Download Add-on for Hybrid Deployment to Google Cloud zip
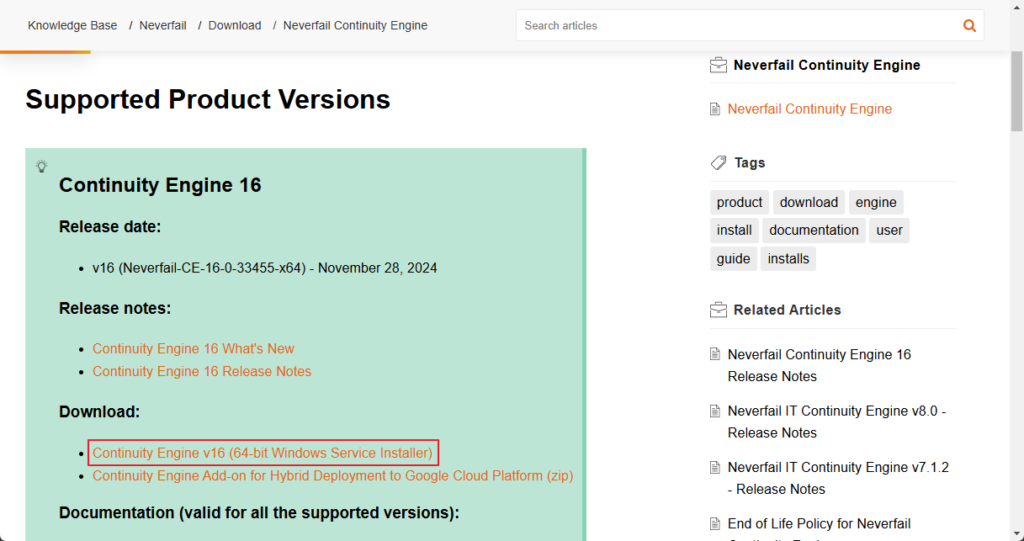The width and height of the screenshot is (1024, 541). pyautogui.click(x=333, y=476)
